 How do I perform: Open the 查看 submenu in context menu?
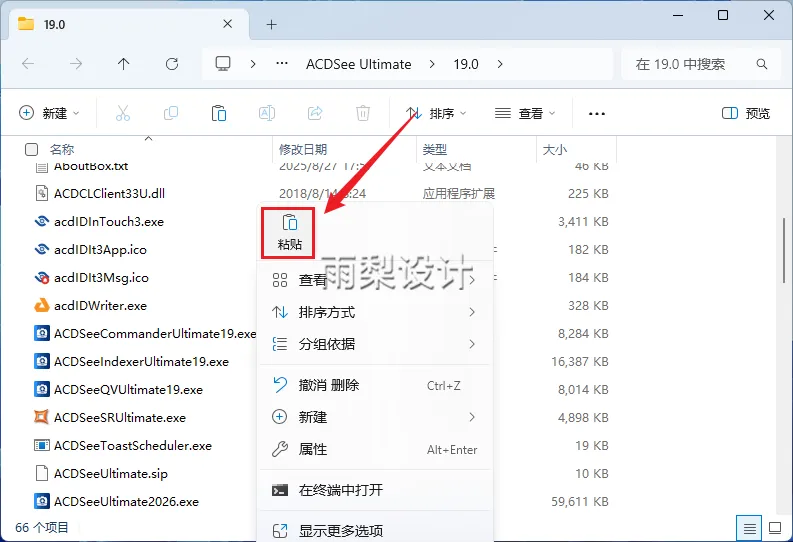coord(374,280)
